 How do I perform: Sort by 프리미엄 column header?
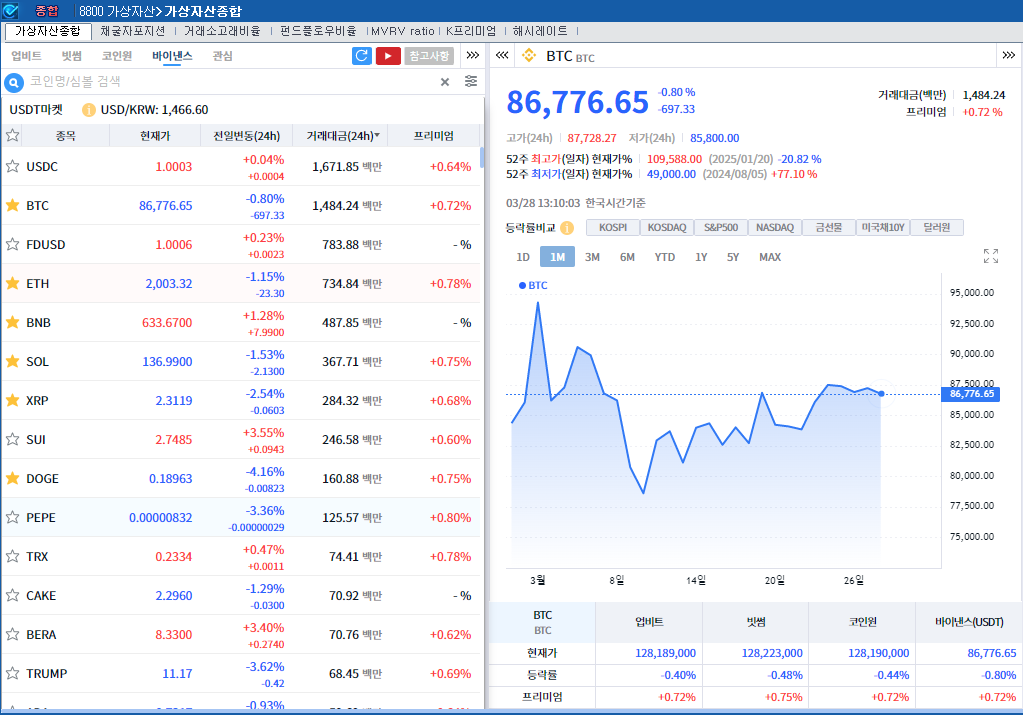click(434, 136)
